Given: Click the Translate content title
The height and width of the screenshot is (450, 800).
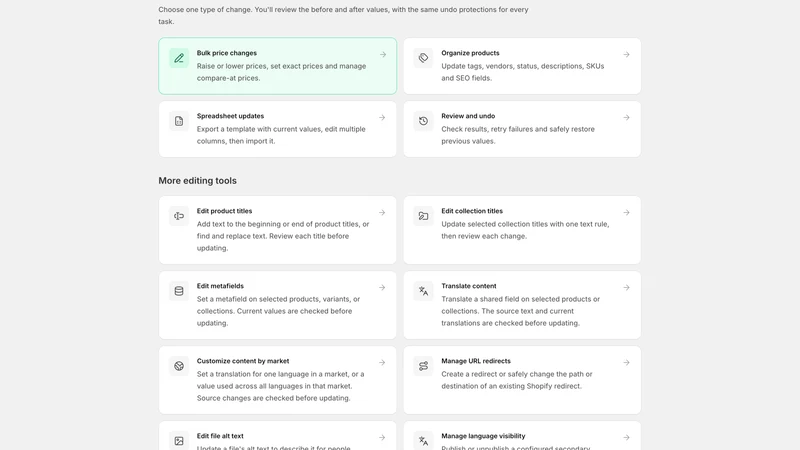Looking at the screenshot, I should click(468, 286).
